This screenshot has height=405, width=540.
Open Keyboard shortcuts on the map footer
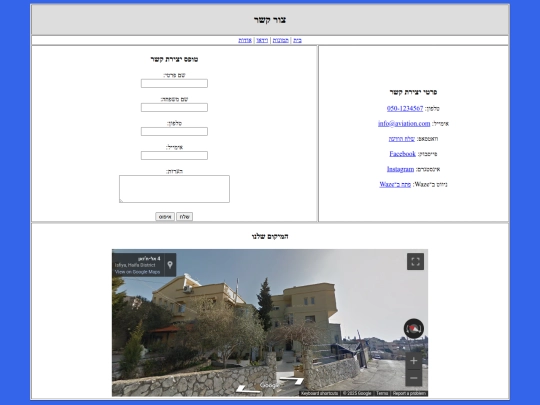coord(319,393)
